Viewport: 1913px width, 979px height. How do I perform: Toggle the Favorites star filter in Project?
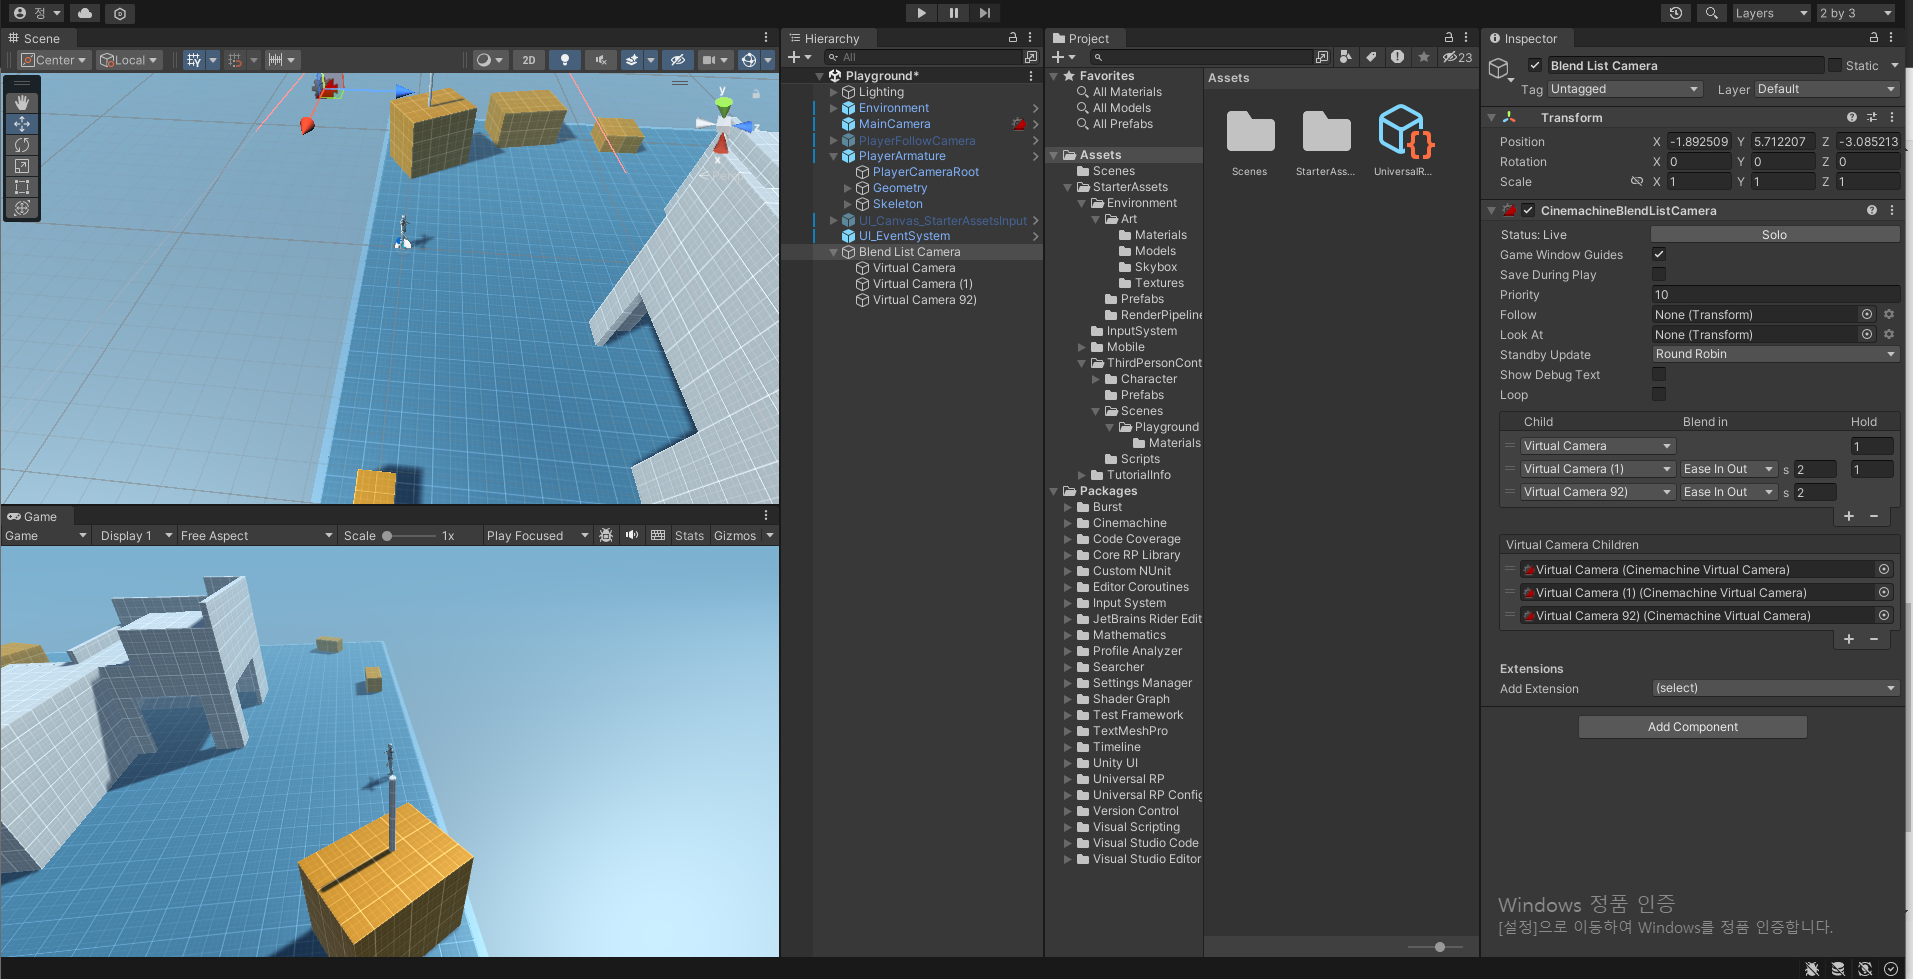(1424, 57)
